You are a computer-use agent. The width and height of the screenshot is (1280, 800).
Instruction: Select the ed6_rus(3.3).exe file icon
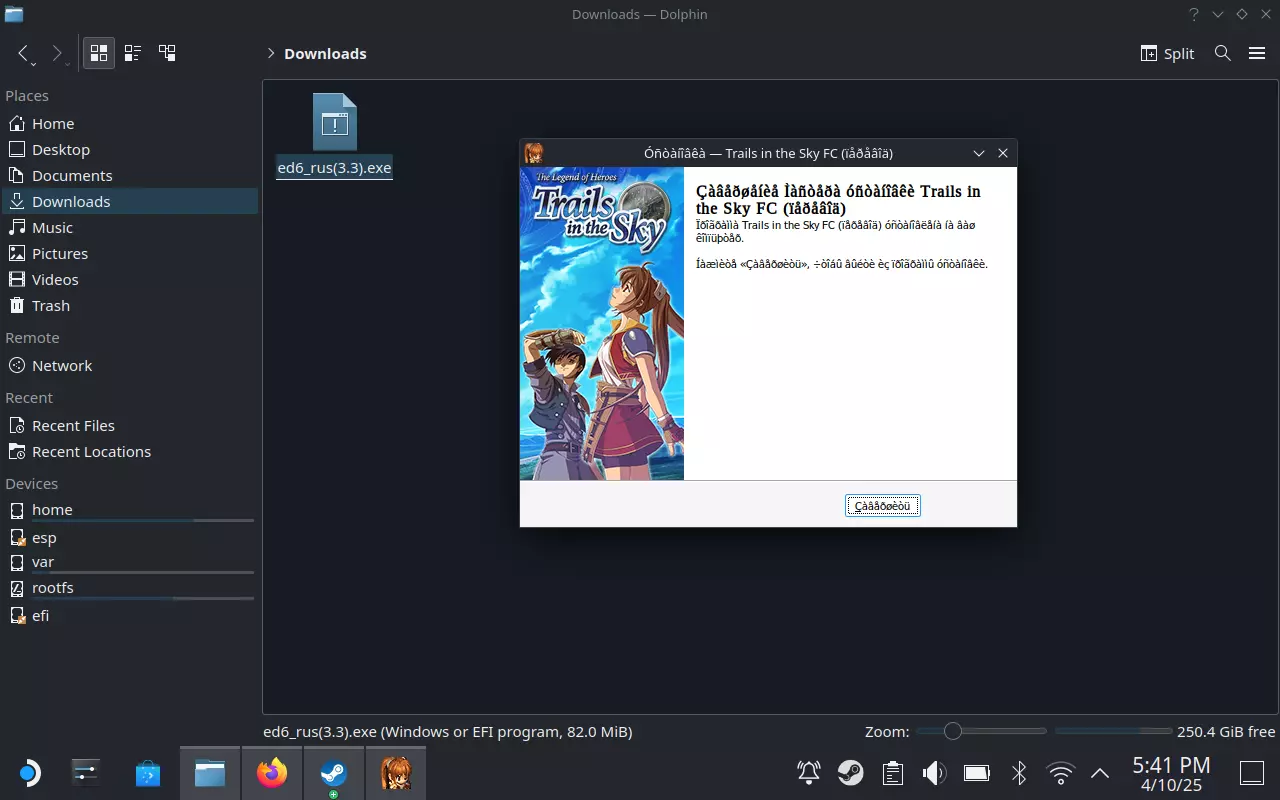335,123
